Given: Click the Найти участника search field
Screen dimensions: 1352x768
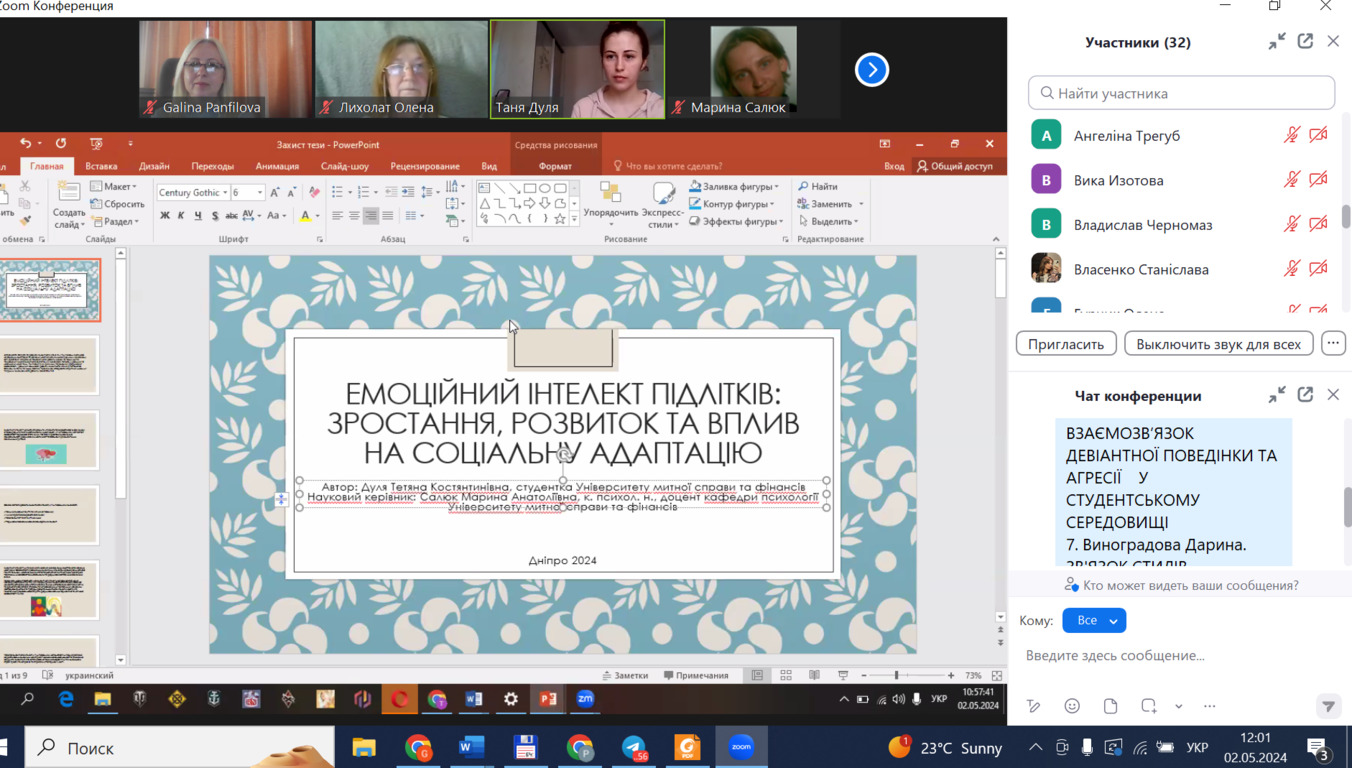Looking at the screenshot, I should tap(1181, 93).
